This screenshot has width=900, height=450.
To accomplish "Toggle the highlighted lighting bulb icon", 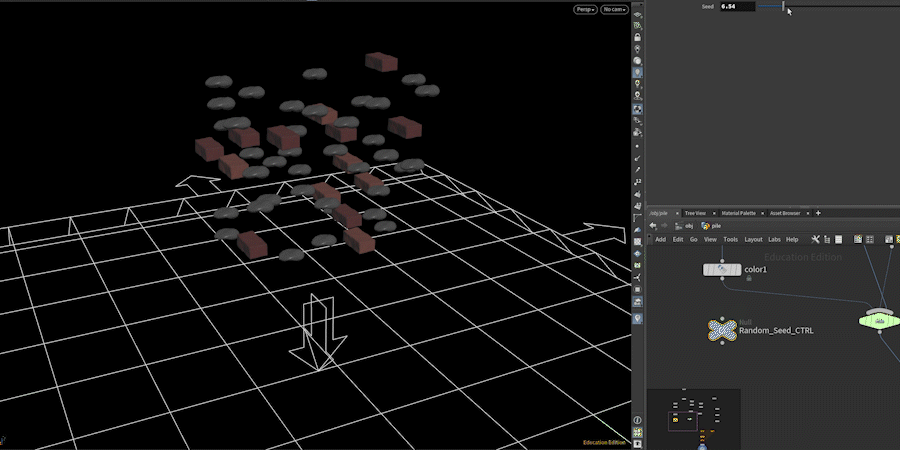I will point(638,73).
